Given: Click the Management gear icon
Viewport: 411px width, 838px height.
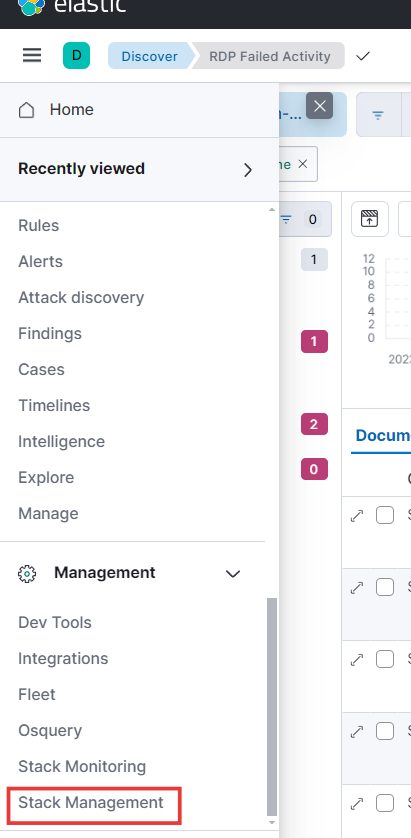Looking at the screenshot, I should click(27, 573).
